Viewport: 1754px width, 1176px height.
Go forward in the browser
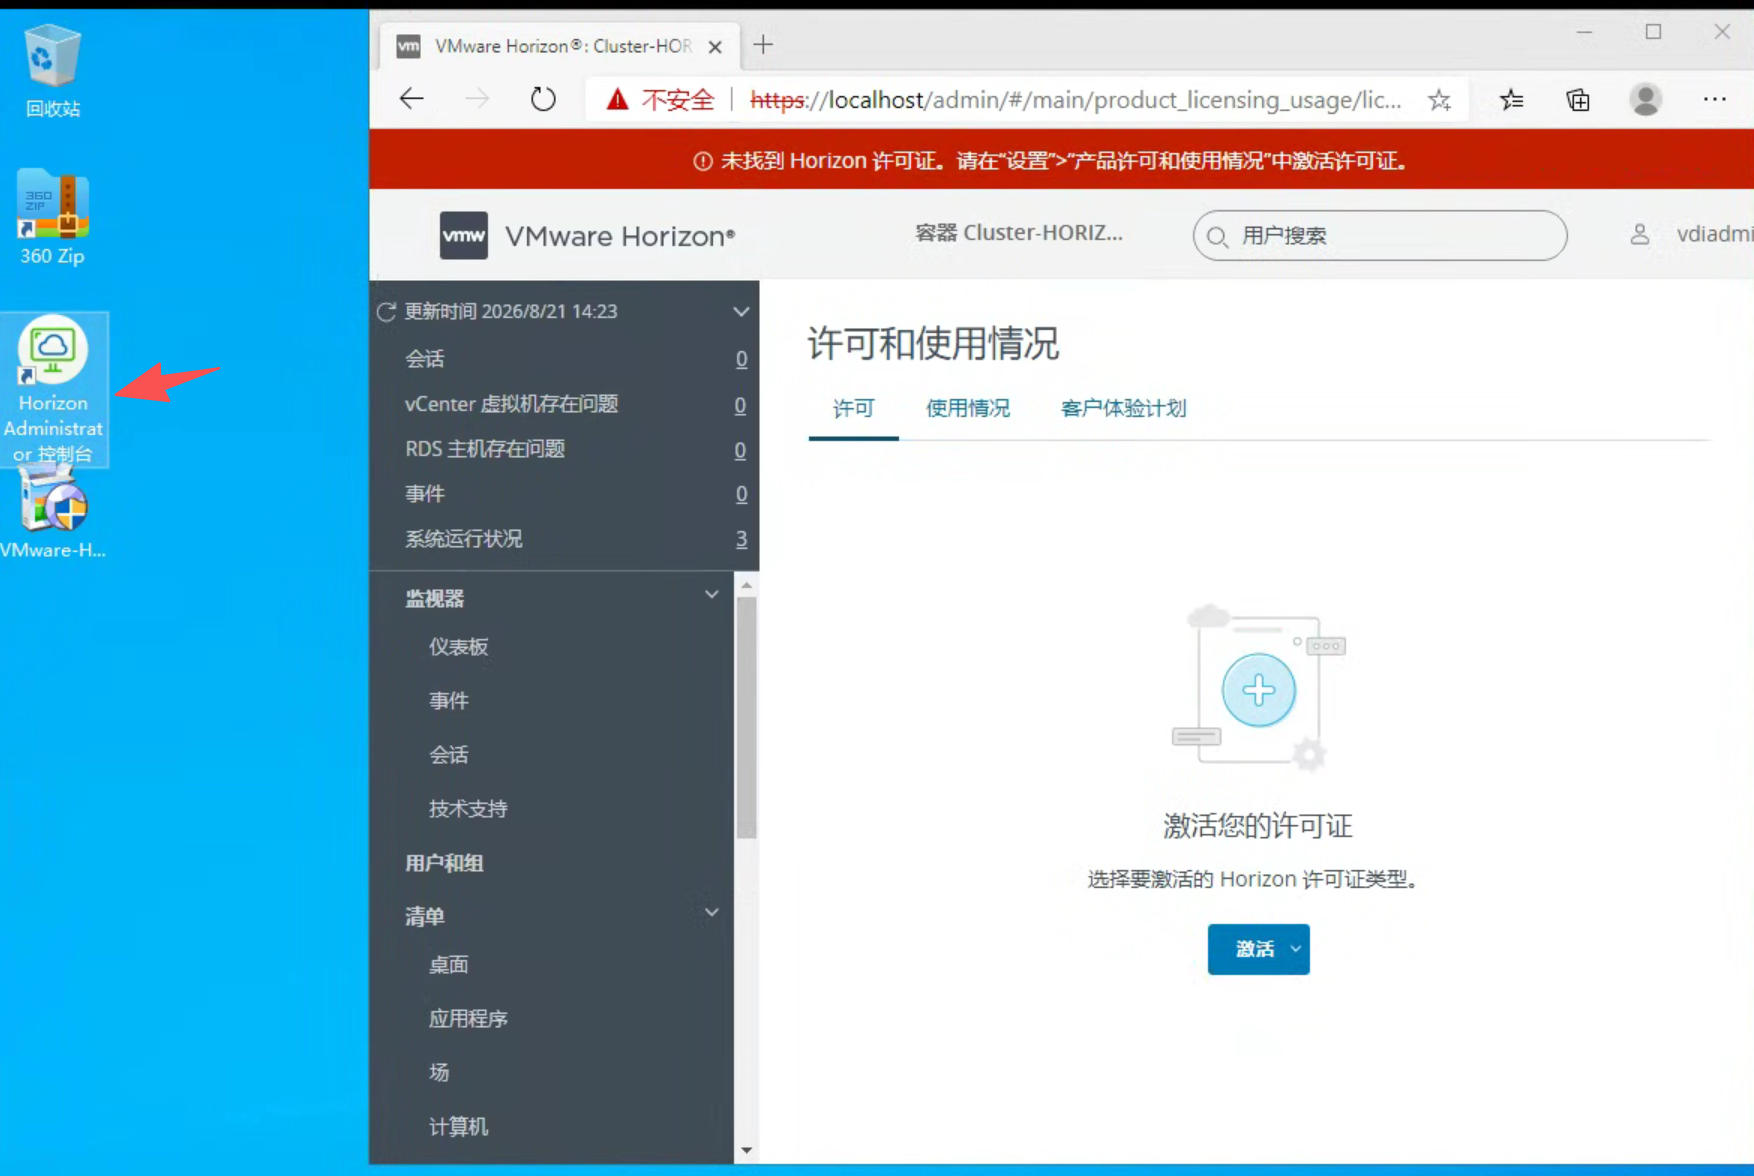click(x=477, y=99)
